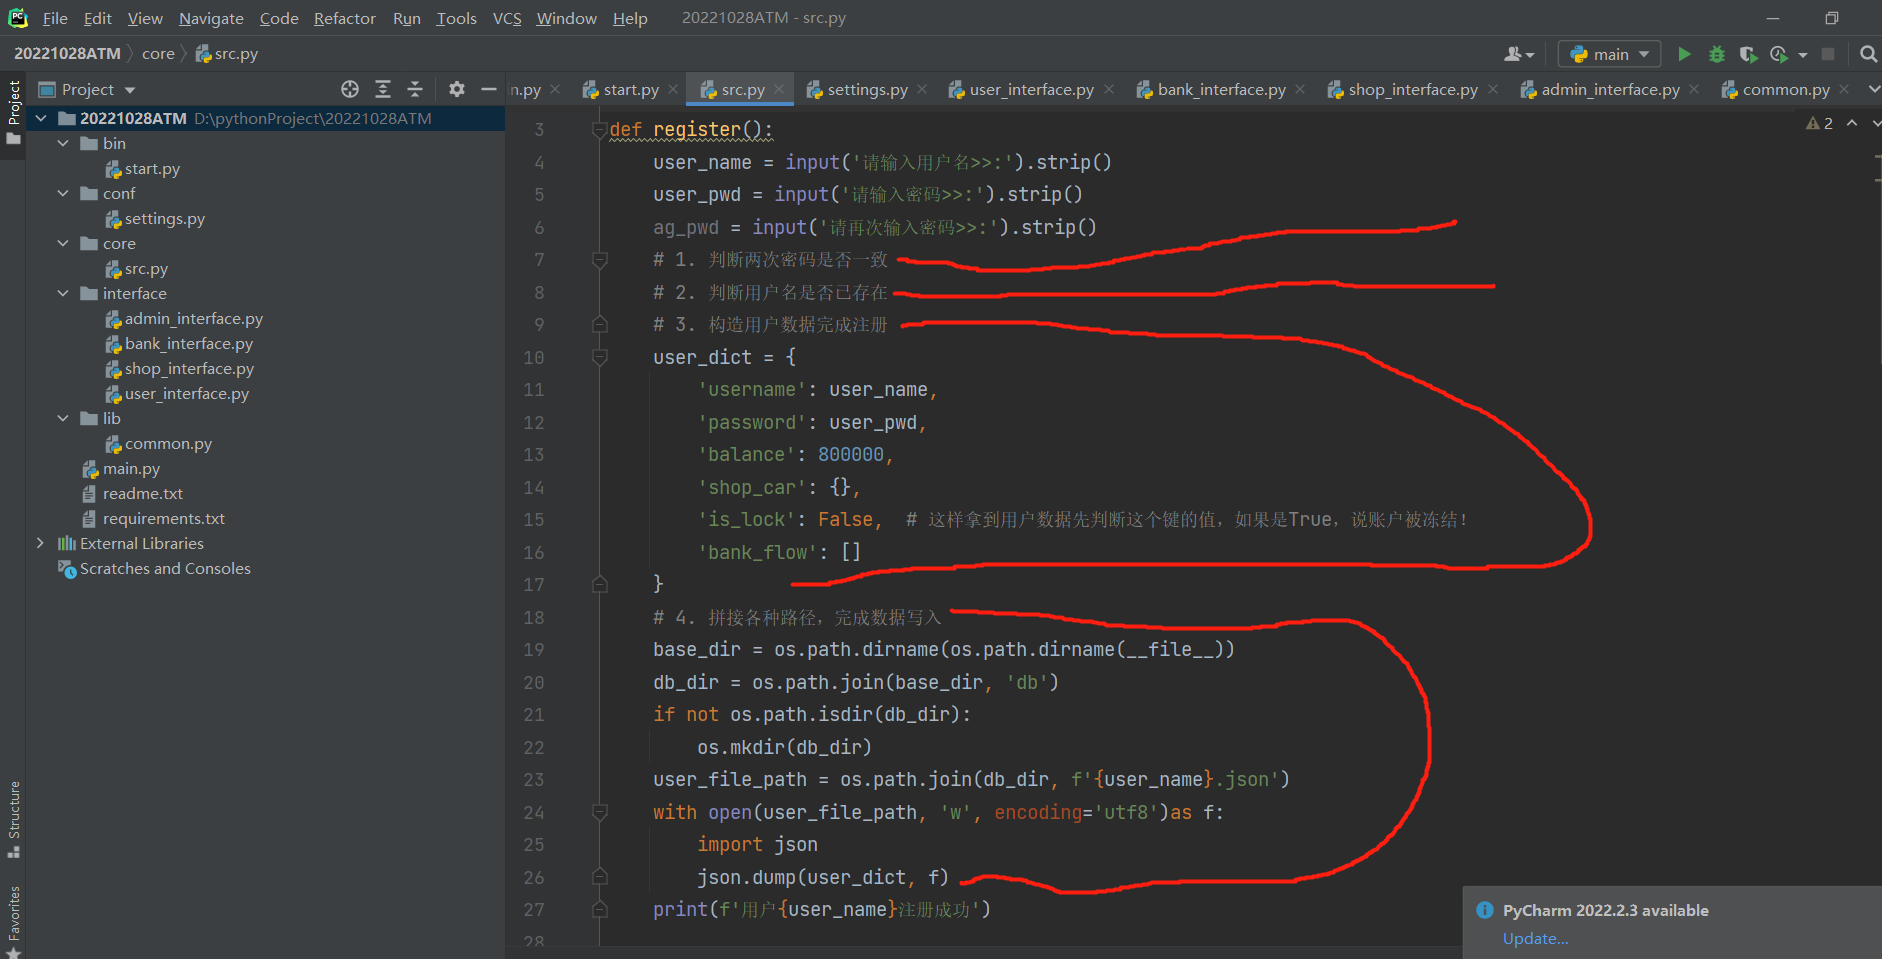Click the stop process square

(1828, 54)
